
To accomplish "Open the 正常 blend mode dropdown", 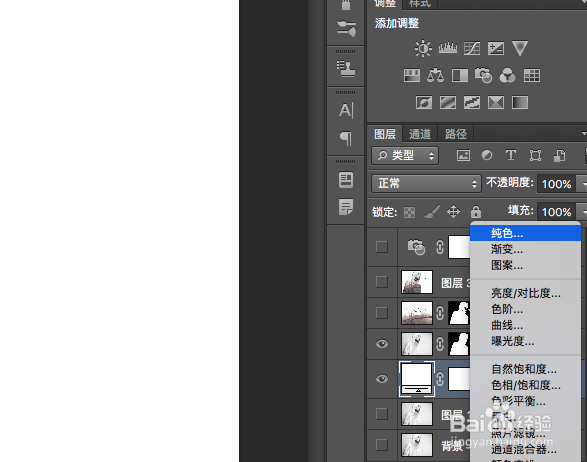I will point(426,183).
